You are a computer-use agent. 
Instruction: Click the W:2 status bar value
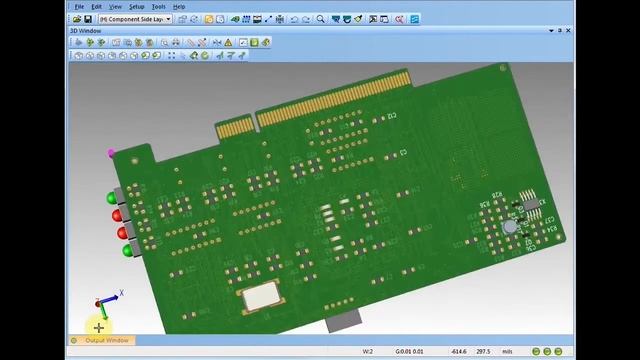click(x=367, y=351)
